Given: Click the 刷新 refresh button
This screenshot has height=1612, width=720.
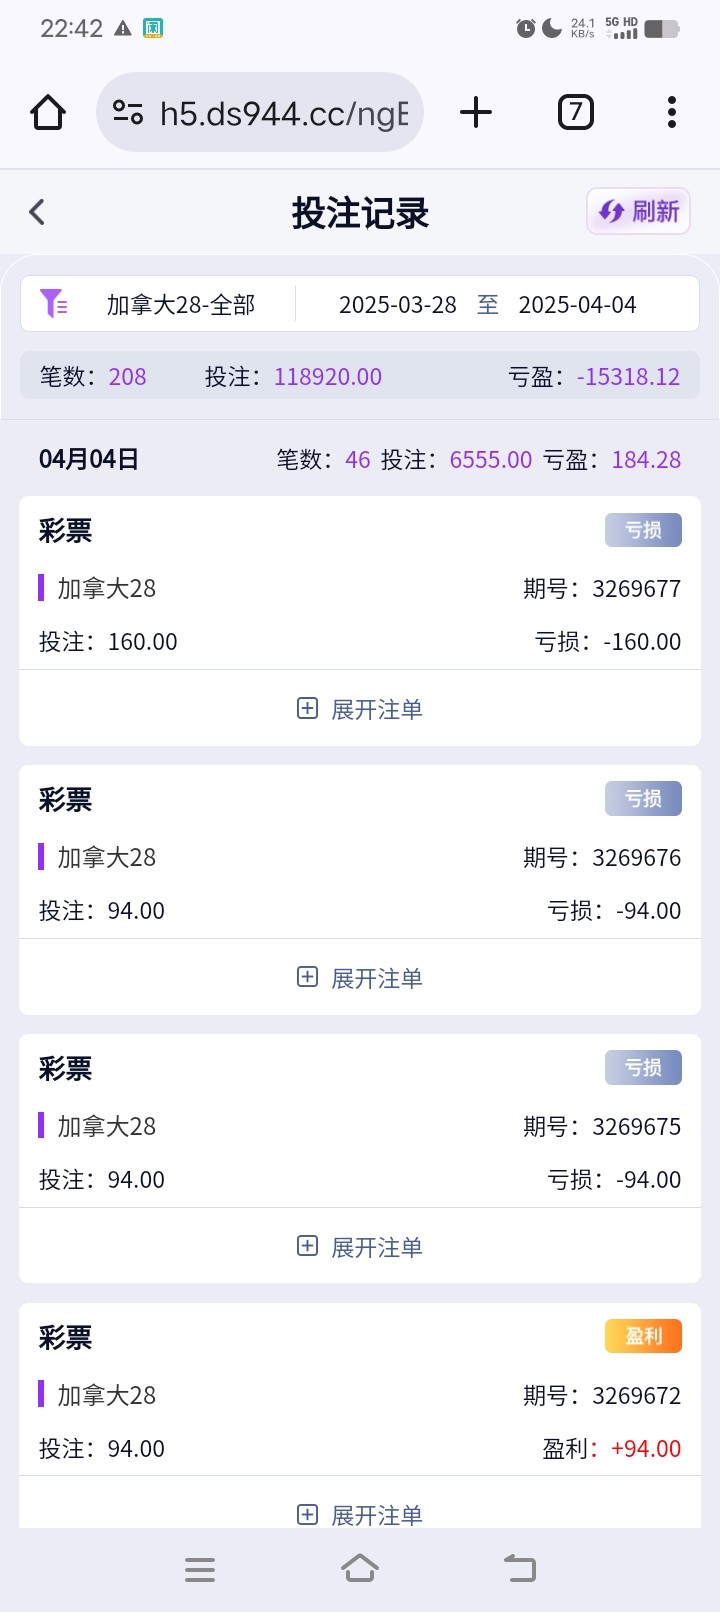Looking at the screenshot, I should [638, 212].
